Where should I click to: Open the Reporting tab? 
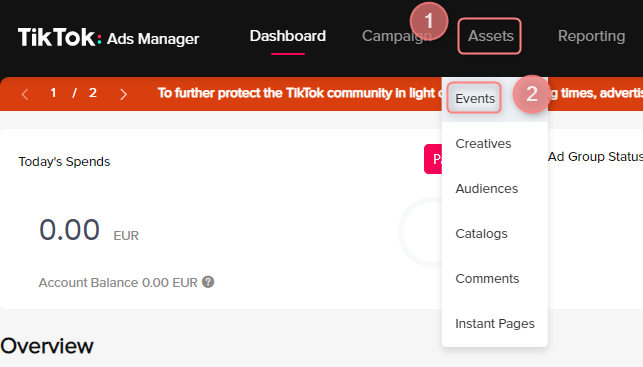click(591, 36)
